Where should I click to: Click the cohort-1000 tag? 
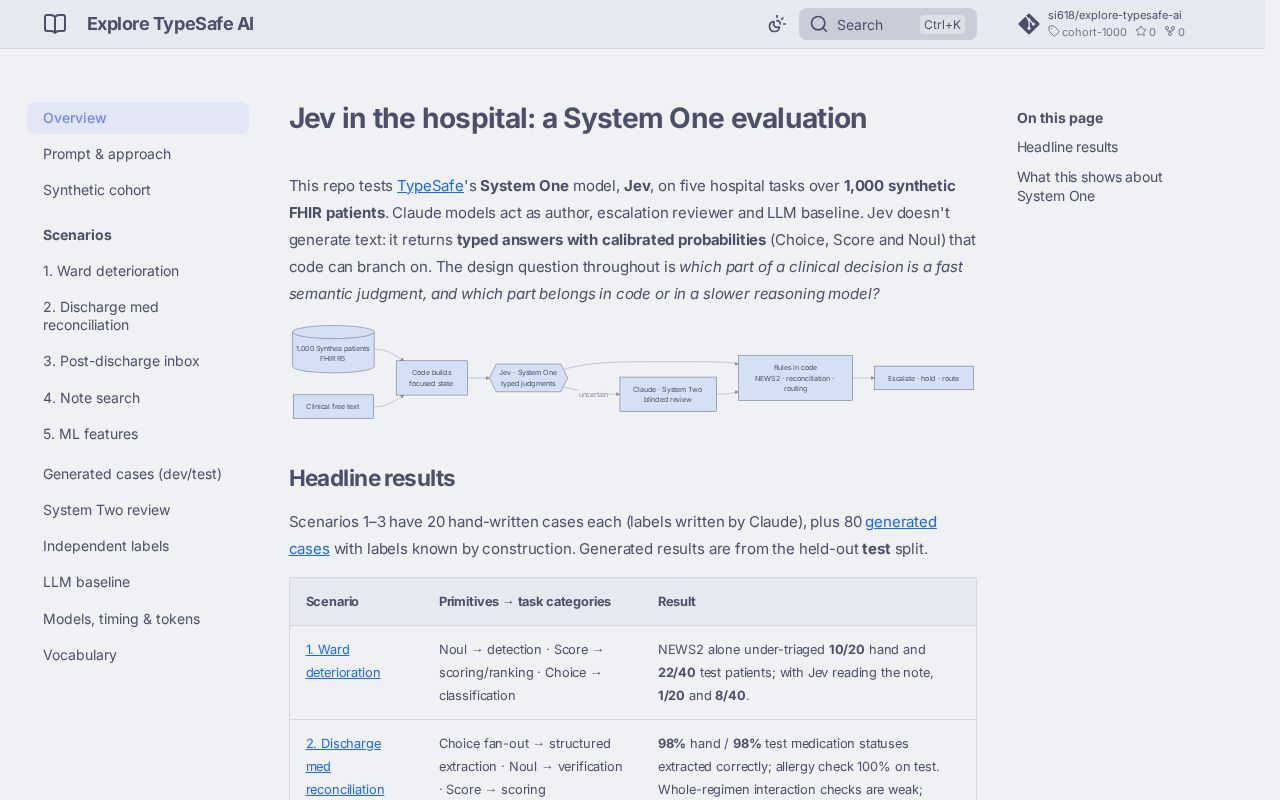point(1088,32)
